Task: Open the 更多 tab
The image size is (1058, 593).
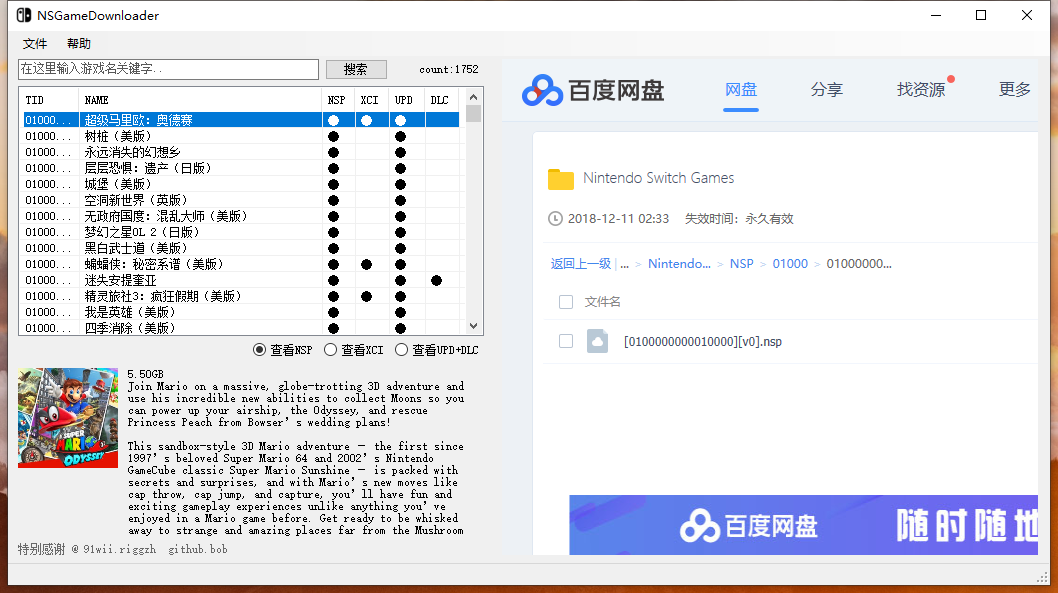Action: tap(1015, 90)
